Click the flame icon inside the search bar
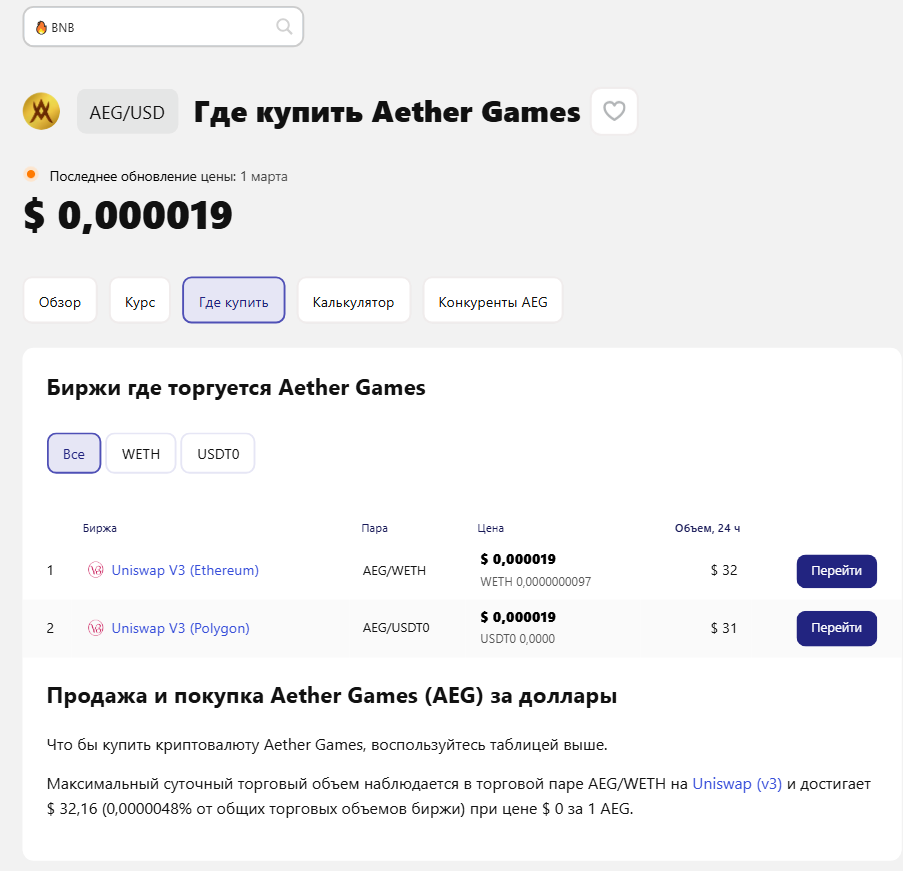This screenshot has height=871, width=903. pos(40,27)
